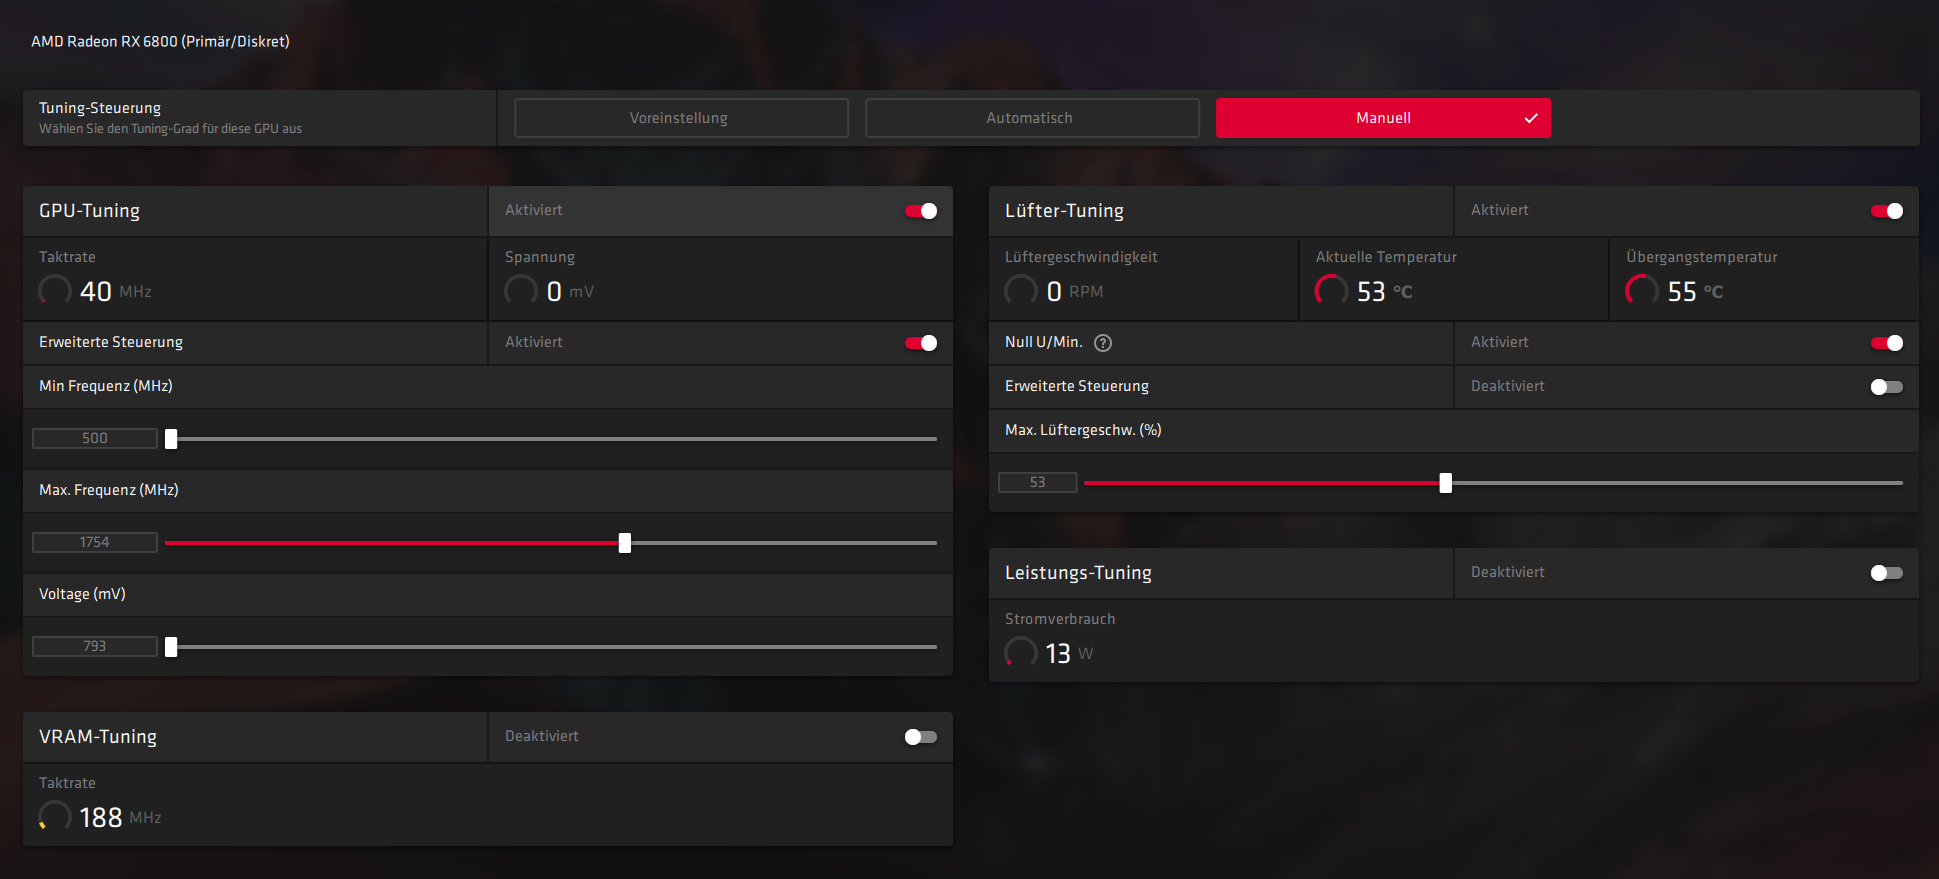Image resolution: width=1939 pixels, height=879 pixels.
Task: Click the Aktuelle Temperatur gauge icon
Action: click(x=1331, y=291)
